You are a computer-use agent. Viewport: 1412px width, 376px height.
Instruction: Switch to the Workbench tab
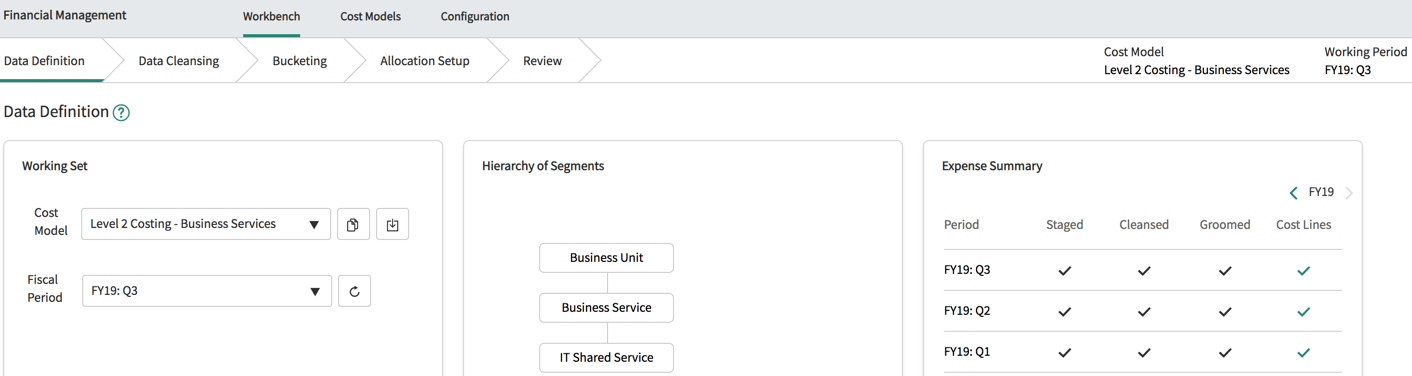pos(271,17)
